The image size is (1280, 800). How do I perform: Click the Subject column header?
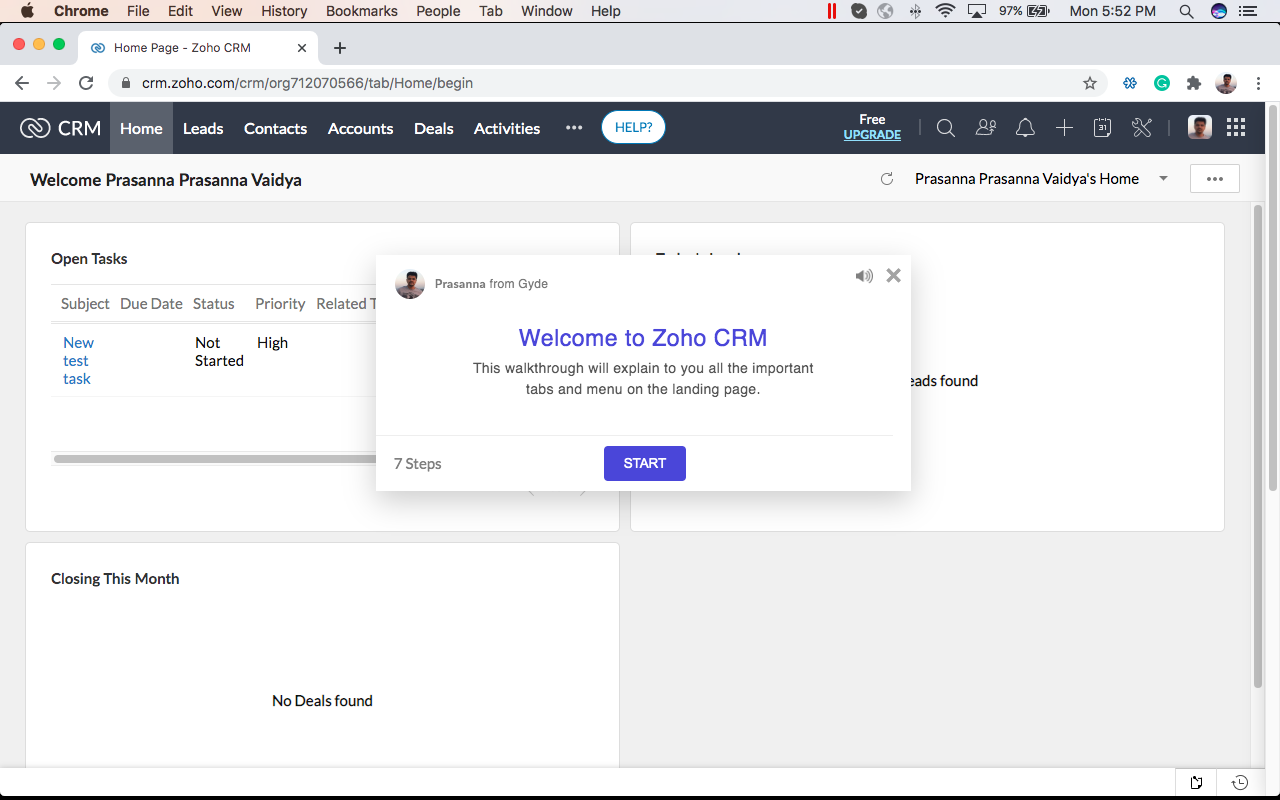click(85, 304)
